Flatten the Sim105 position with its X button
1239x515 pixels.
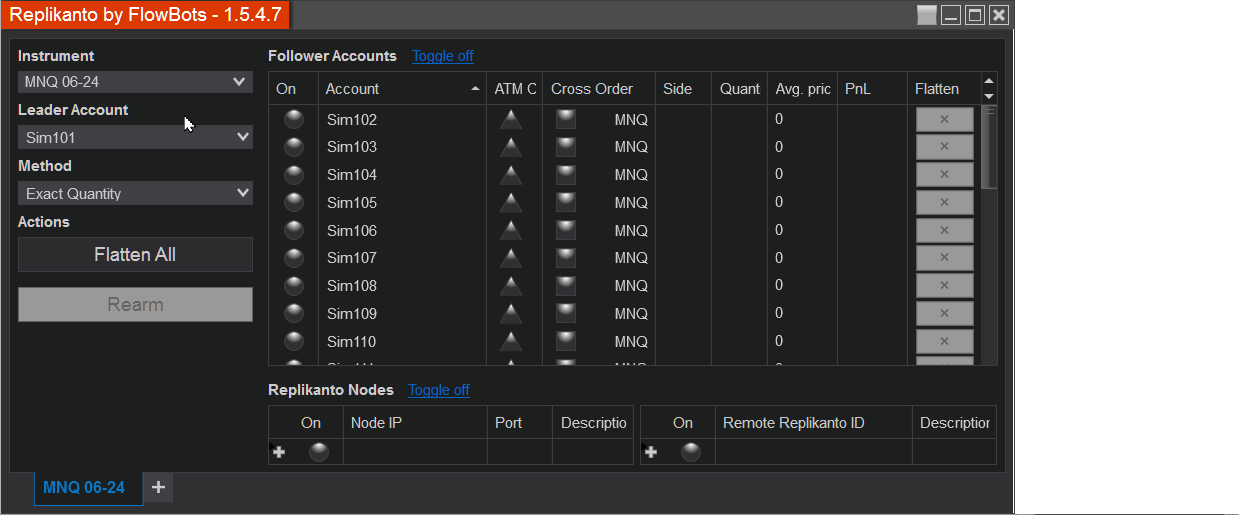(944, 203)
